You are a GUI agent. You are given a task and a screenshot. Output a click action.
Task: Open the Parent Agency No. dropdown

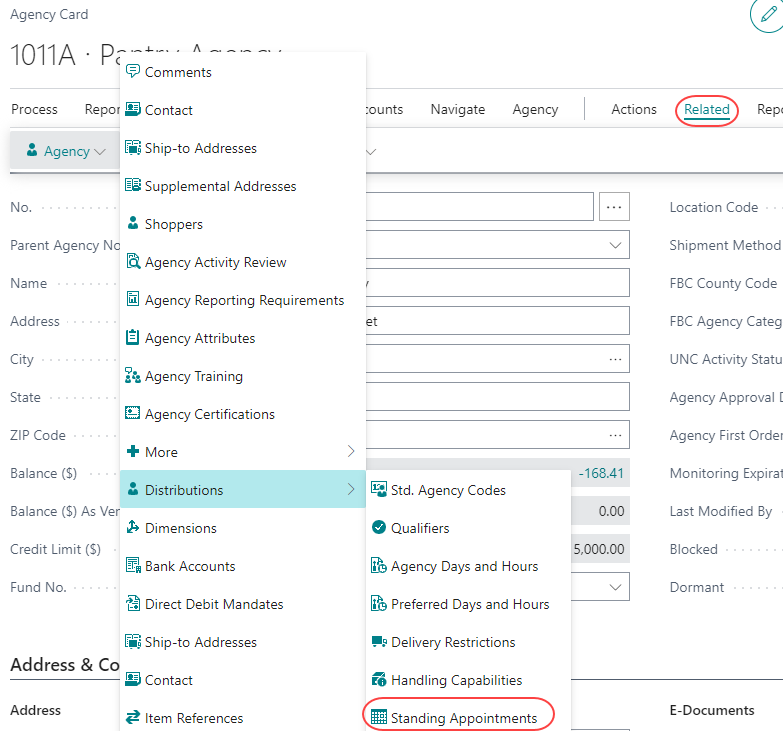click(614, 246)
